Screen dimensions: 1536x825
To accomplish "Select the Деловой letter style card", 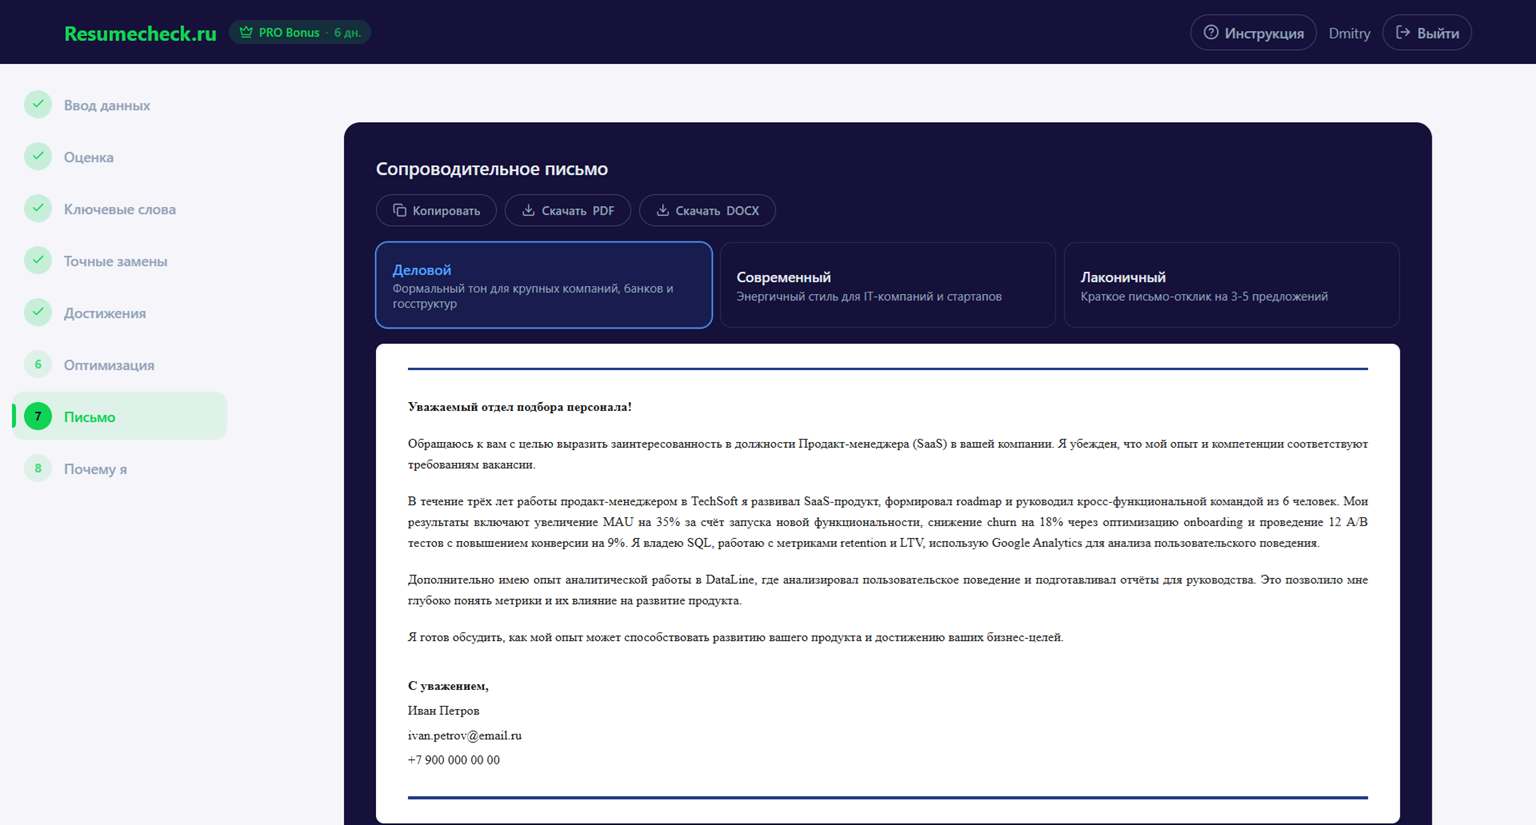I will 543,284.
